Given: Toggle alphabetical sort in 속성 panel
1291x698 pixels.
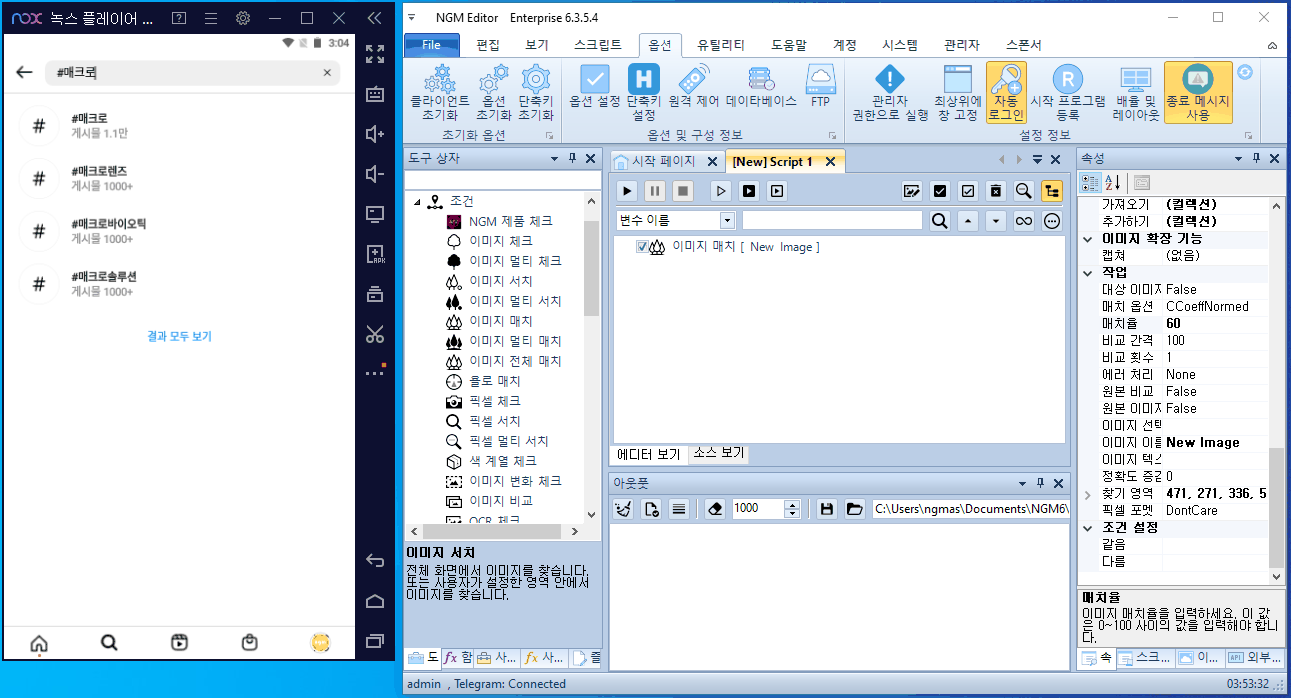Looking at the screenshot, I should [1114, 182].
